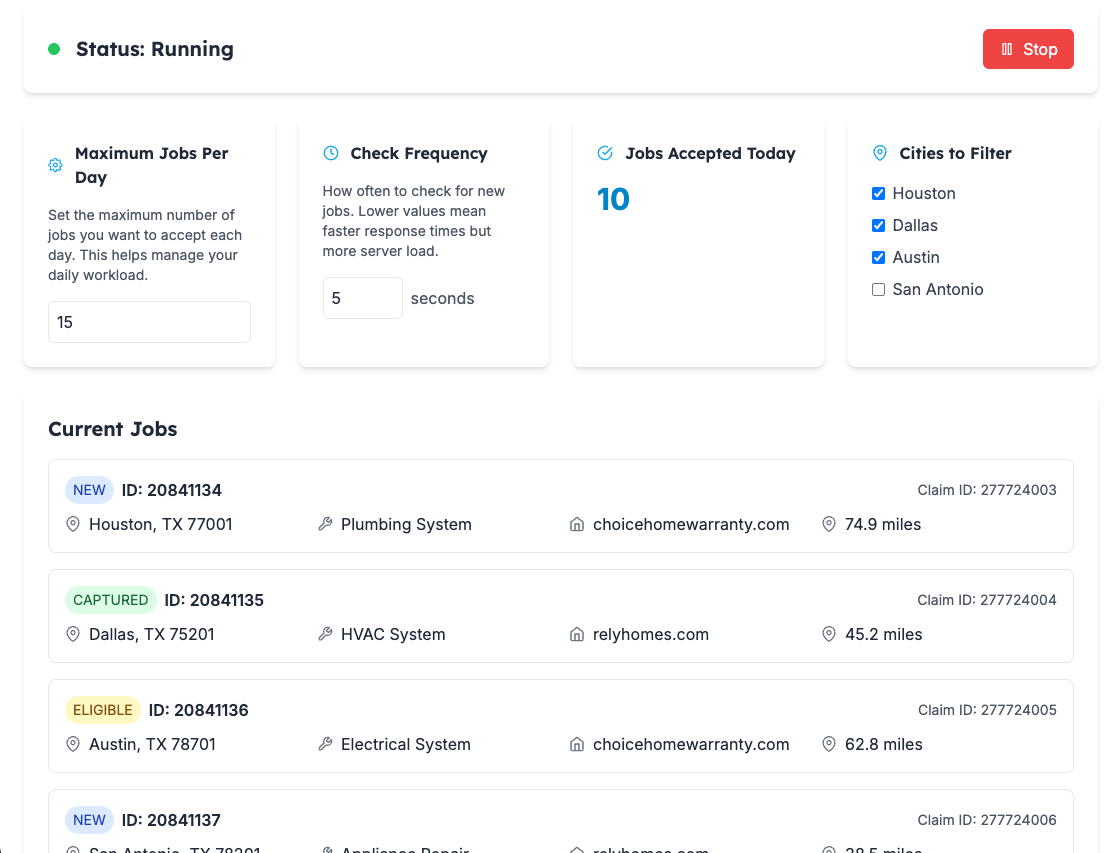Image resolution: width=1120 pixels, height=853 pixels.
Task: Click Claim ID: 277724003
Action: click(986, 490)
